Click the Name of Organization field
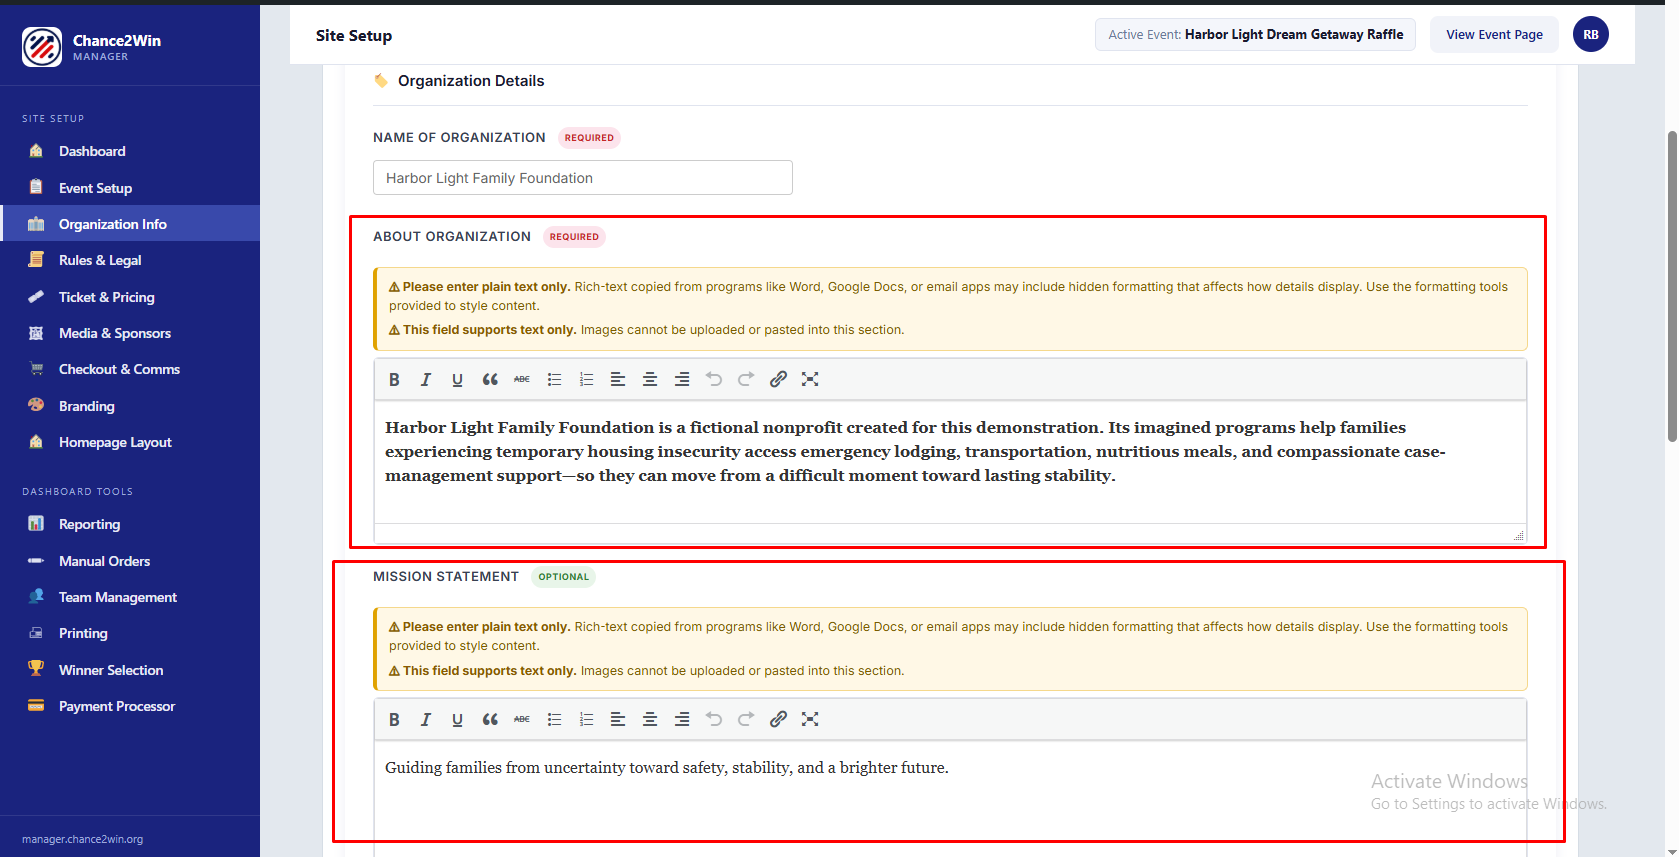This screenshot has width=1679, height=857. pos(583,178)
